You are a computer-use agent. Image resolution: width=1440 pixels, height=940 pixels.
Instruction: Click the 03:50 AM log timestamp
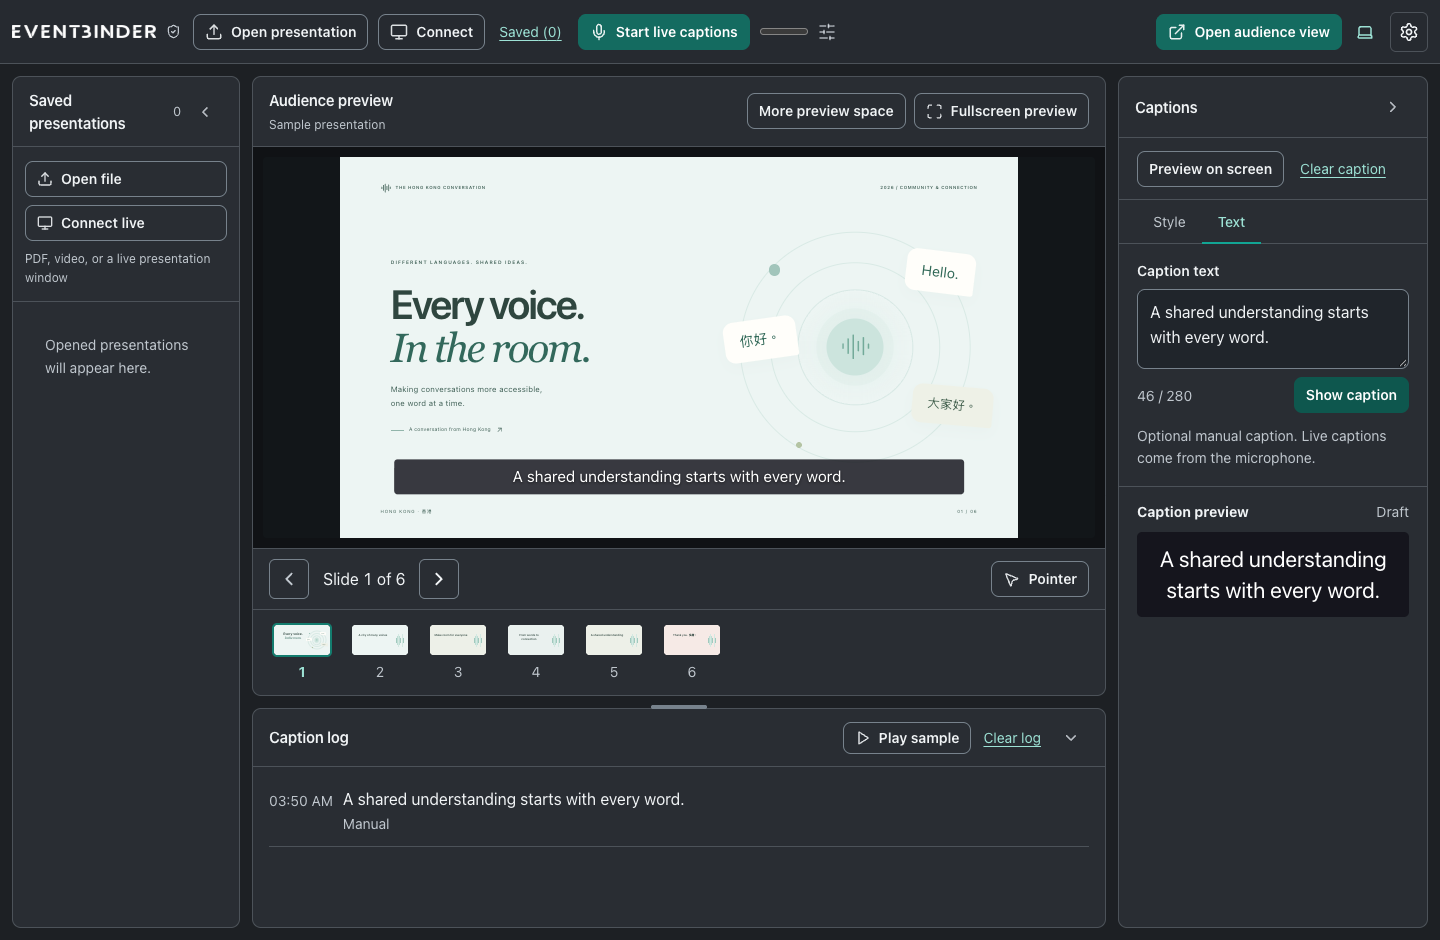pos(301,801)
